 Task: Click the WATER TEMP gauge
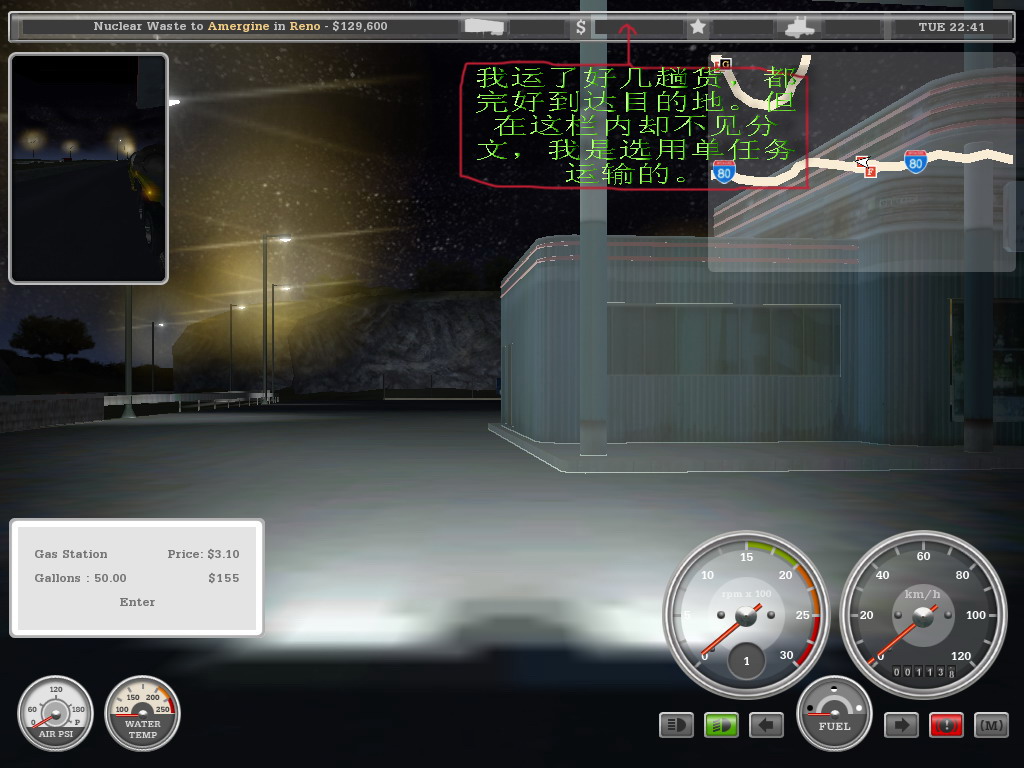[x=142, y=713]
